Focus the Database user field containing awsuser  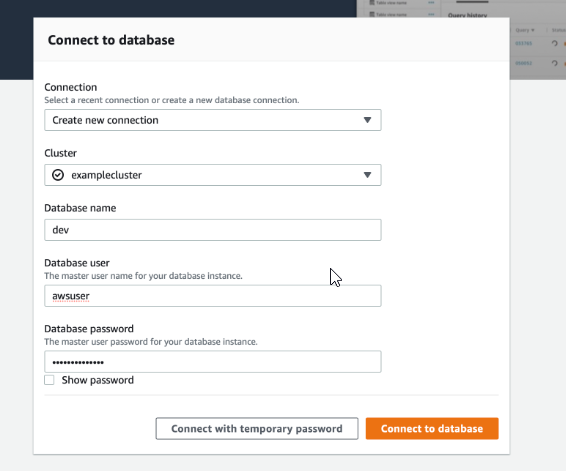click(x=213, y=296)
